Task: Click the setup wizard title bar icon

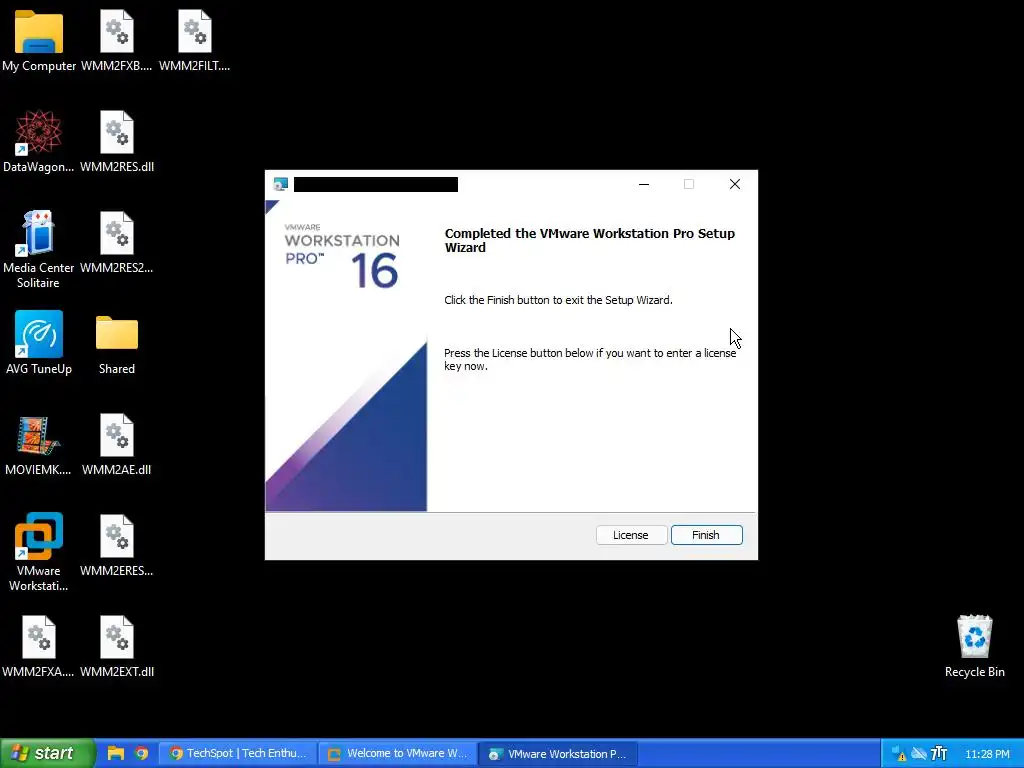Action: [x=281, y=184]
